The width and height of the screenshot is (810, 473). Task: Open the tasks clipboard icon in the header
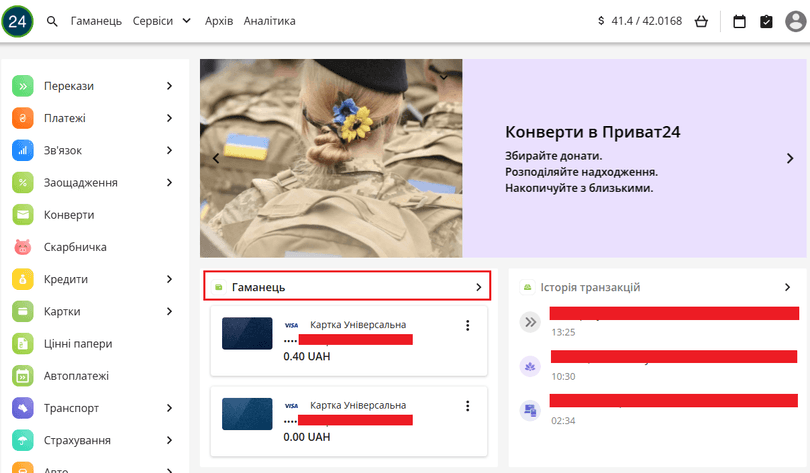click(x=766, y=21)
